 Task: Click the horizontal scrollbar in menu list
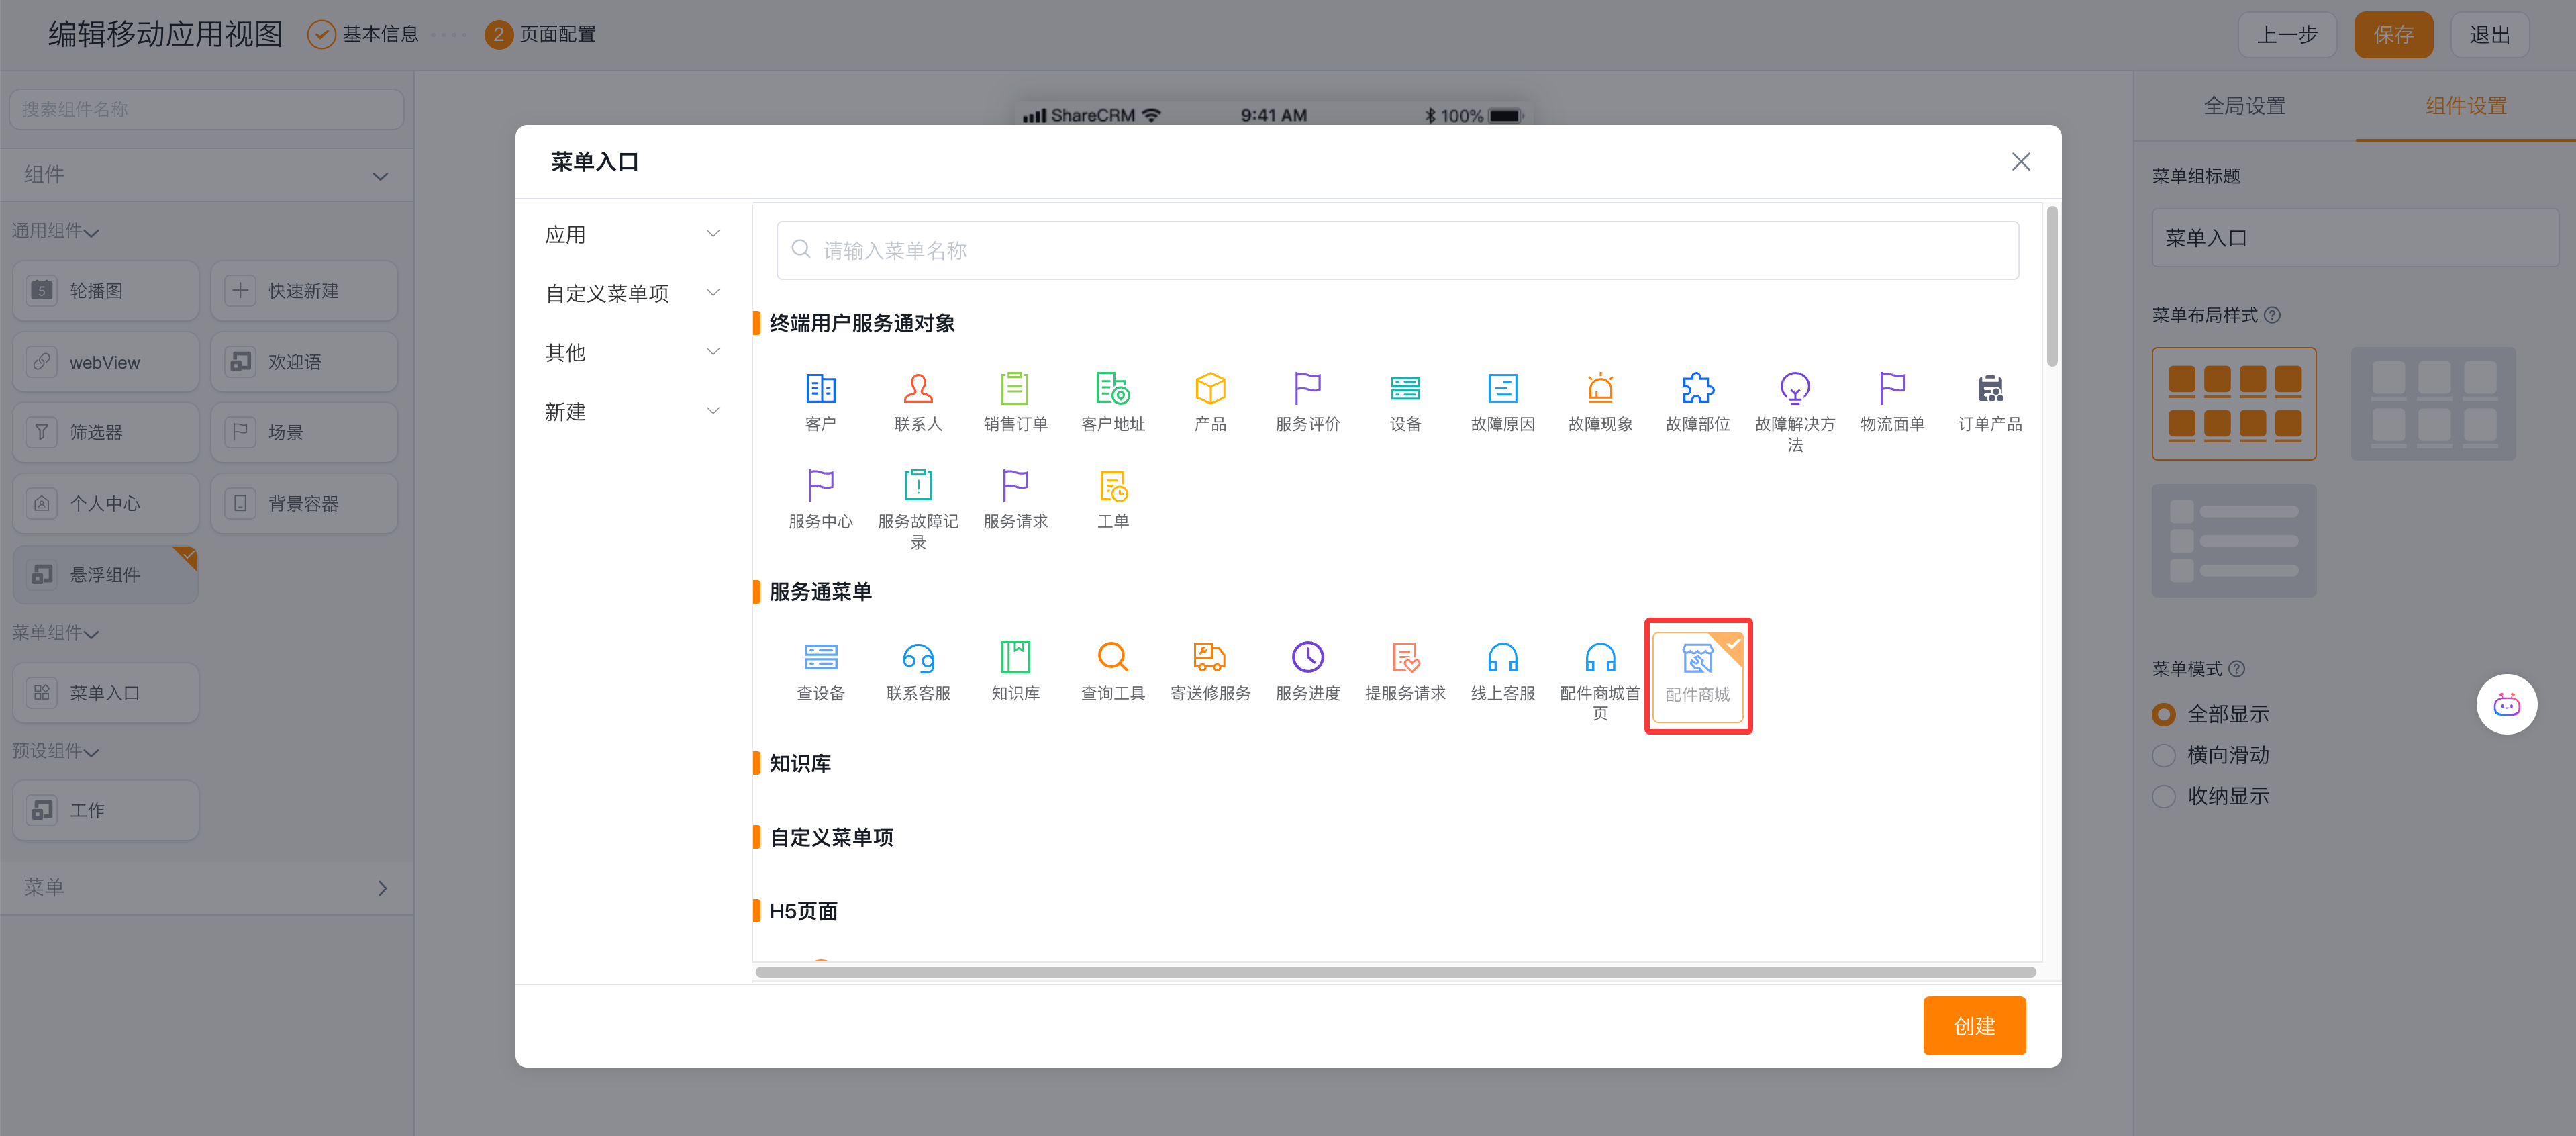pyautogui.click(x=1395, y=971)
